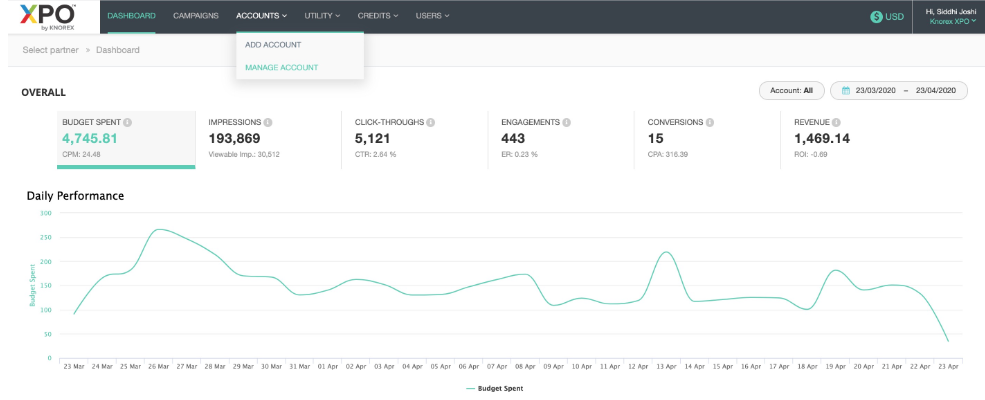Go to the Campaigns tab

tap(196, 16)
